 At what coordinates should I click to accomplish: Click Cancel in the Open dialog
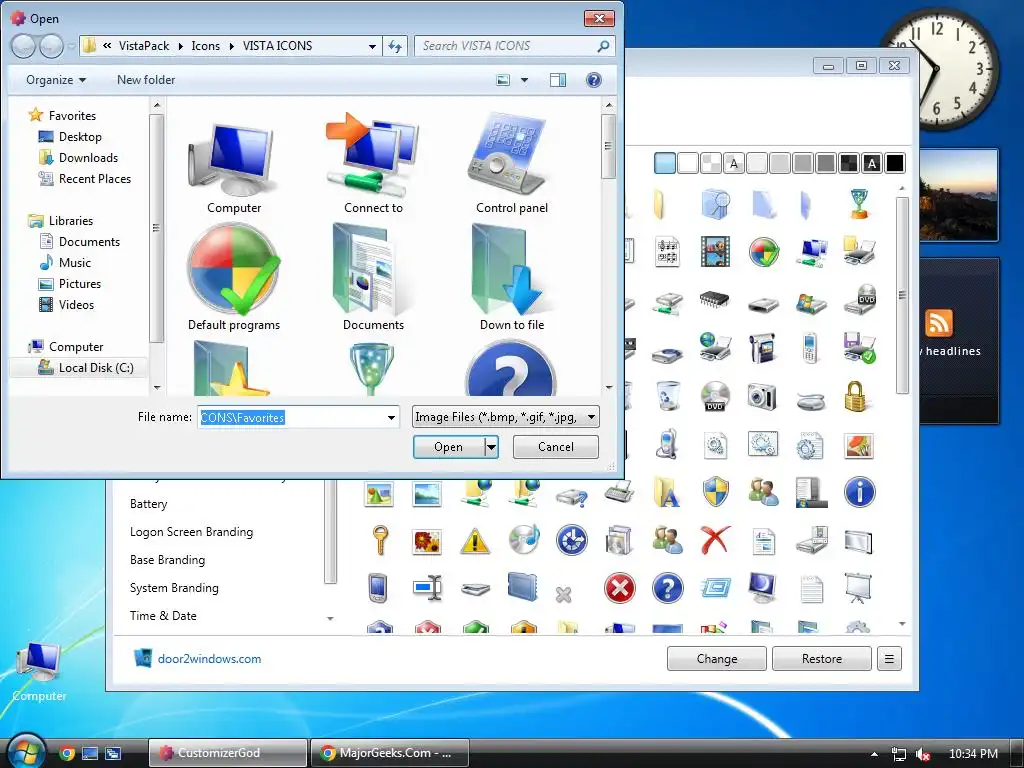pos(556,447)
